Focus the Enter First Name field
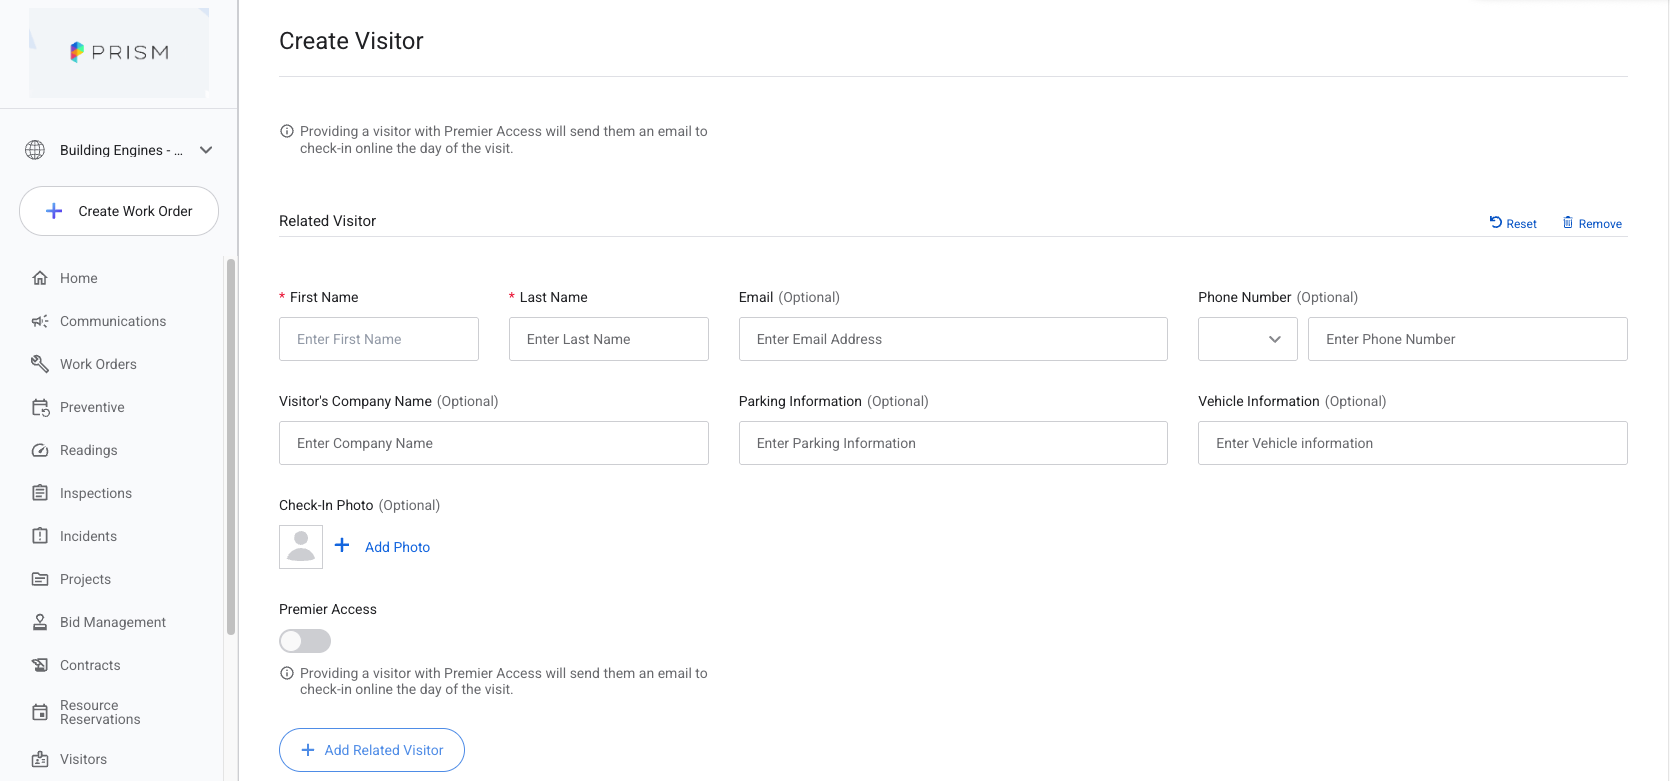Screen dimensions: 1670x781 click(x=379, y=339)
